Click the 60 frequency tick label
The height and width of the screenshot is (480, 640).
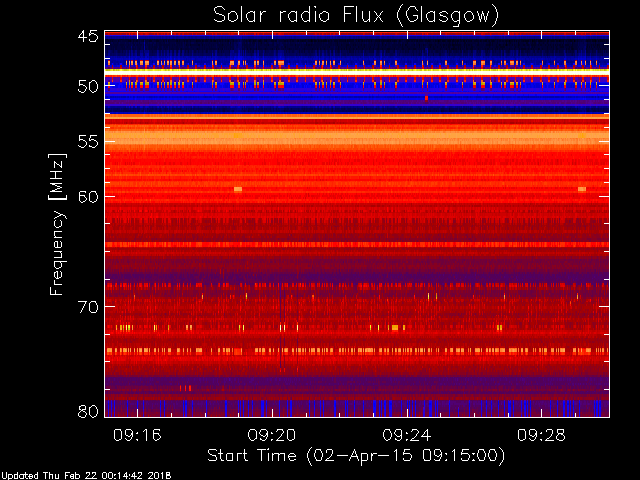tap(88, 197)
